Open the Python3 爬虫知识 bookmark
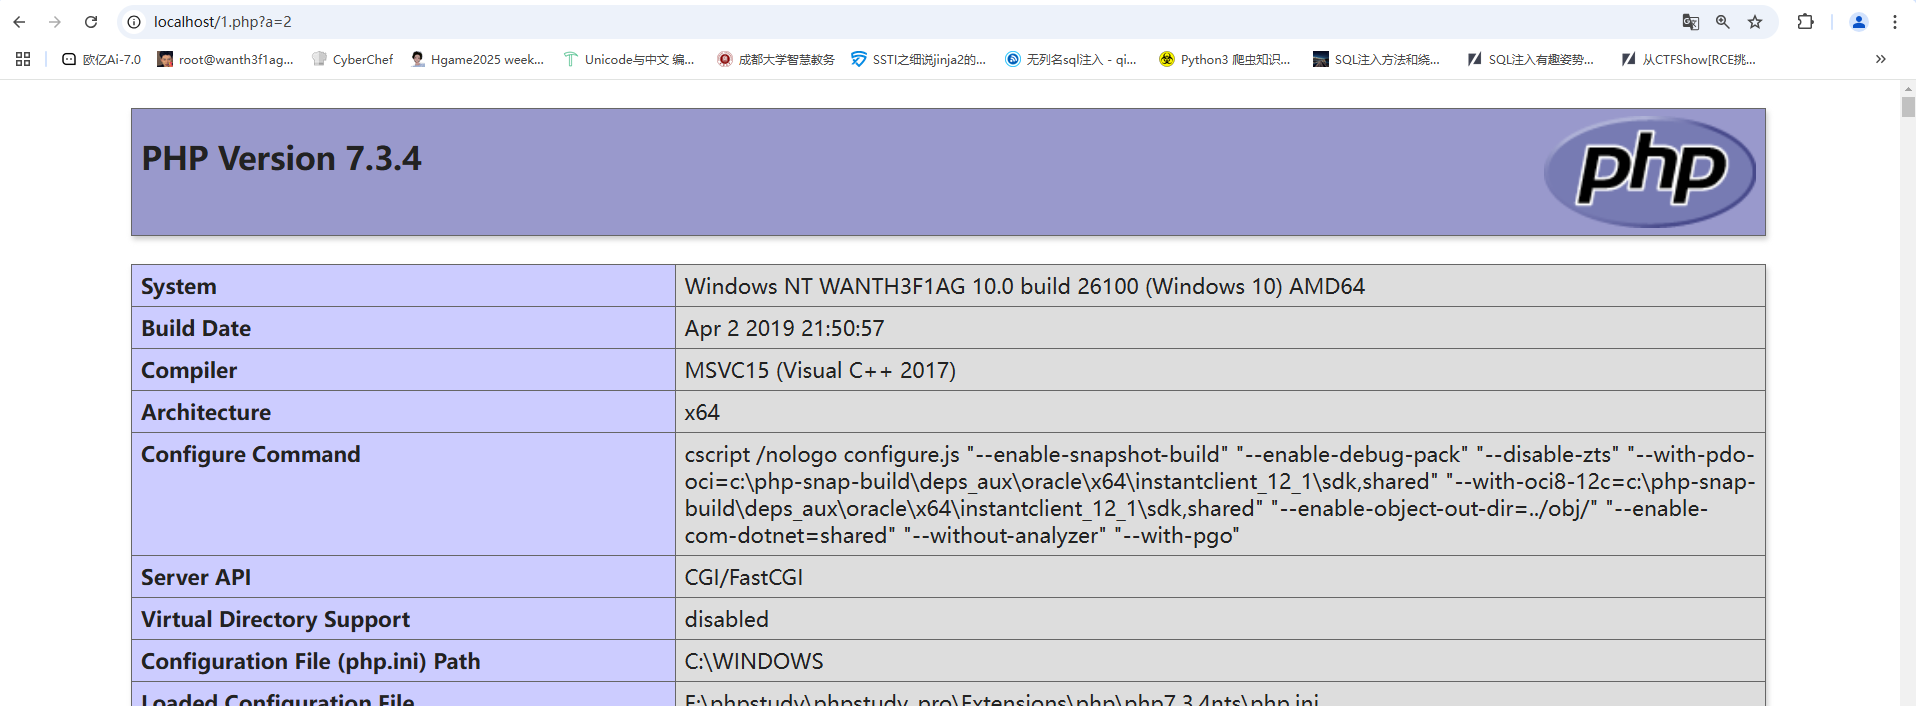This screenshot has width=1916, height=706. pyautogui.click(x=1225, y=59)
